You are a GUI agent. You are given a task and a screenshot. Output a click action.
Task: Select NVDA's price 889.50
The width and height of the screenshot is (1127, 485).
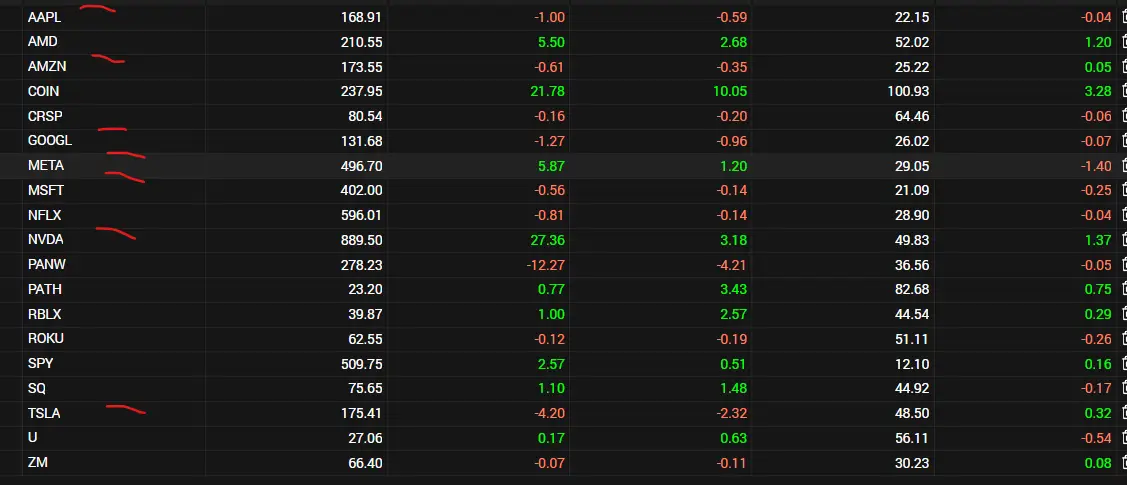[x=362, y=239]
